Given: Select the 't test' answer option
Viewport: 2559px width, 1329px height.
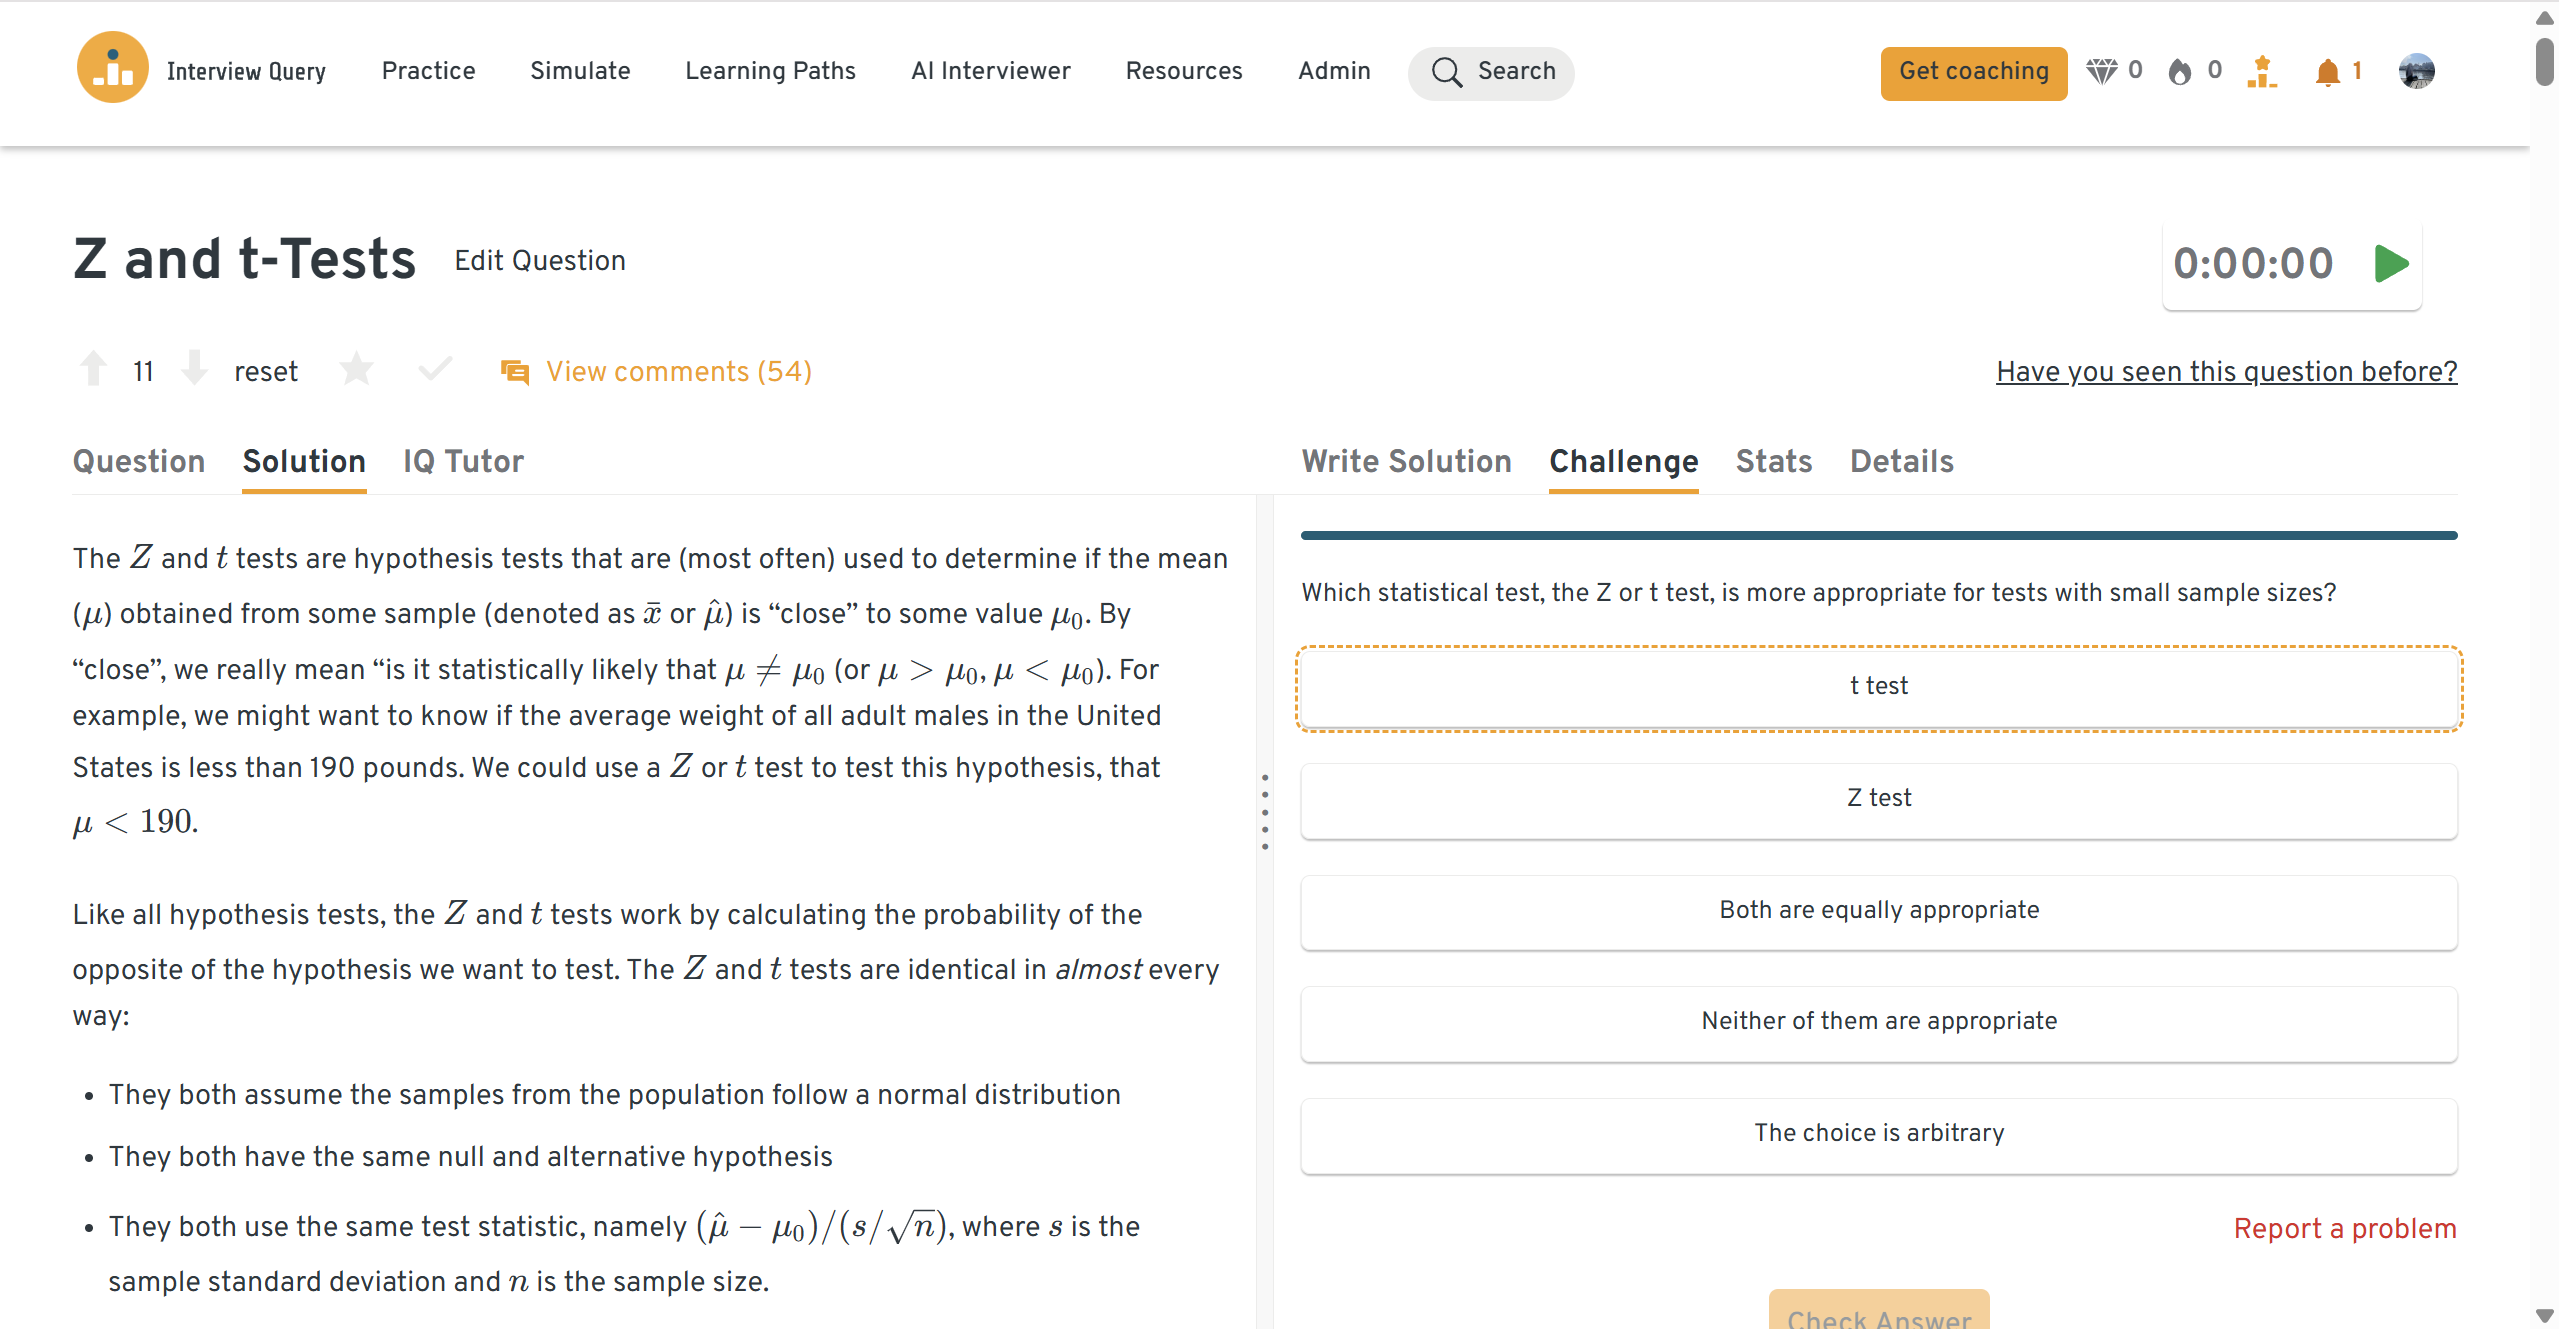Looking at the screenshot, I should 1878,687.
